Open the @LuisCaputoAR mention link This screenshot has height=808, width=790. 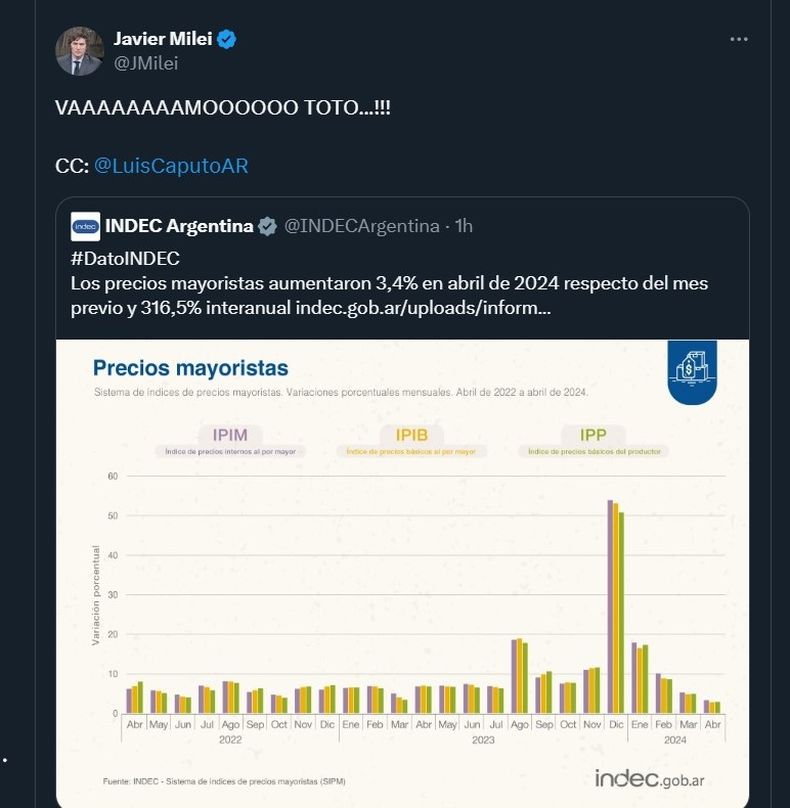coord(171,166)
